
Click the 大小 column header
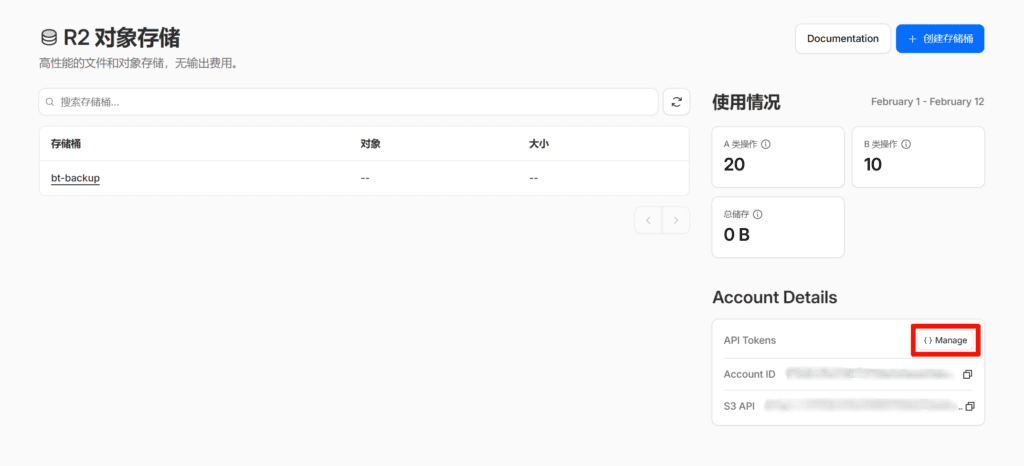coord(538,144)
